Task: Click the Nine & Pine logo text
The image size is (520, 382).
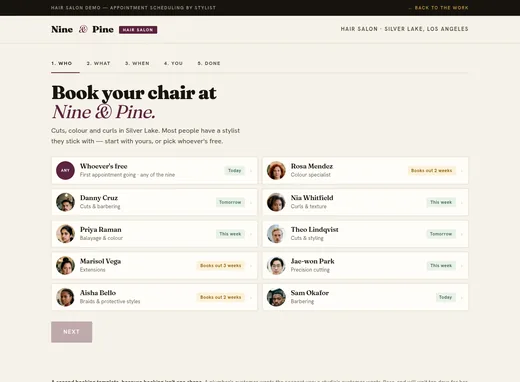Action: coord(82,29)
